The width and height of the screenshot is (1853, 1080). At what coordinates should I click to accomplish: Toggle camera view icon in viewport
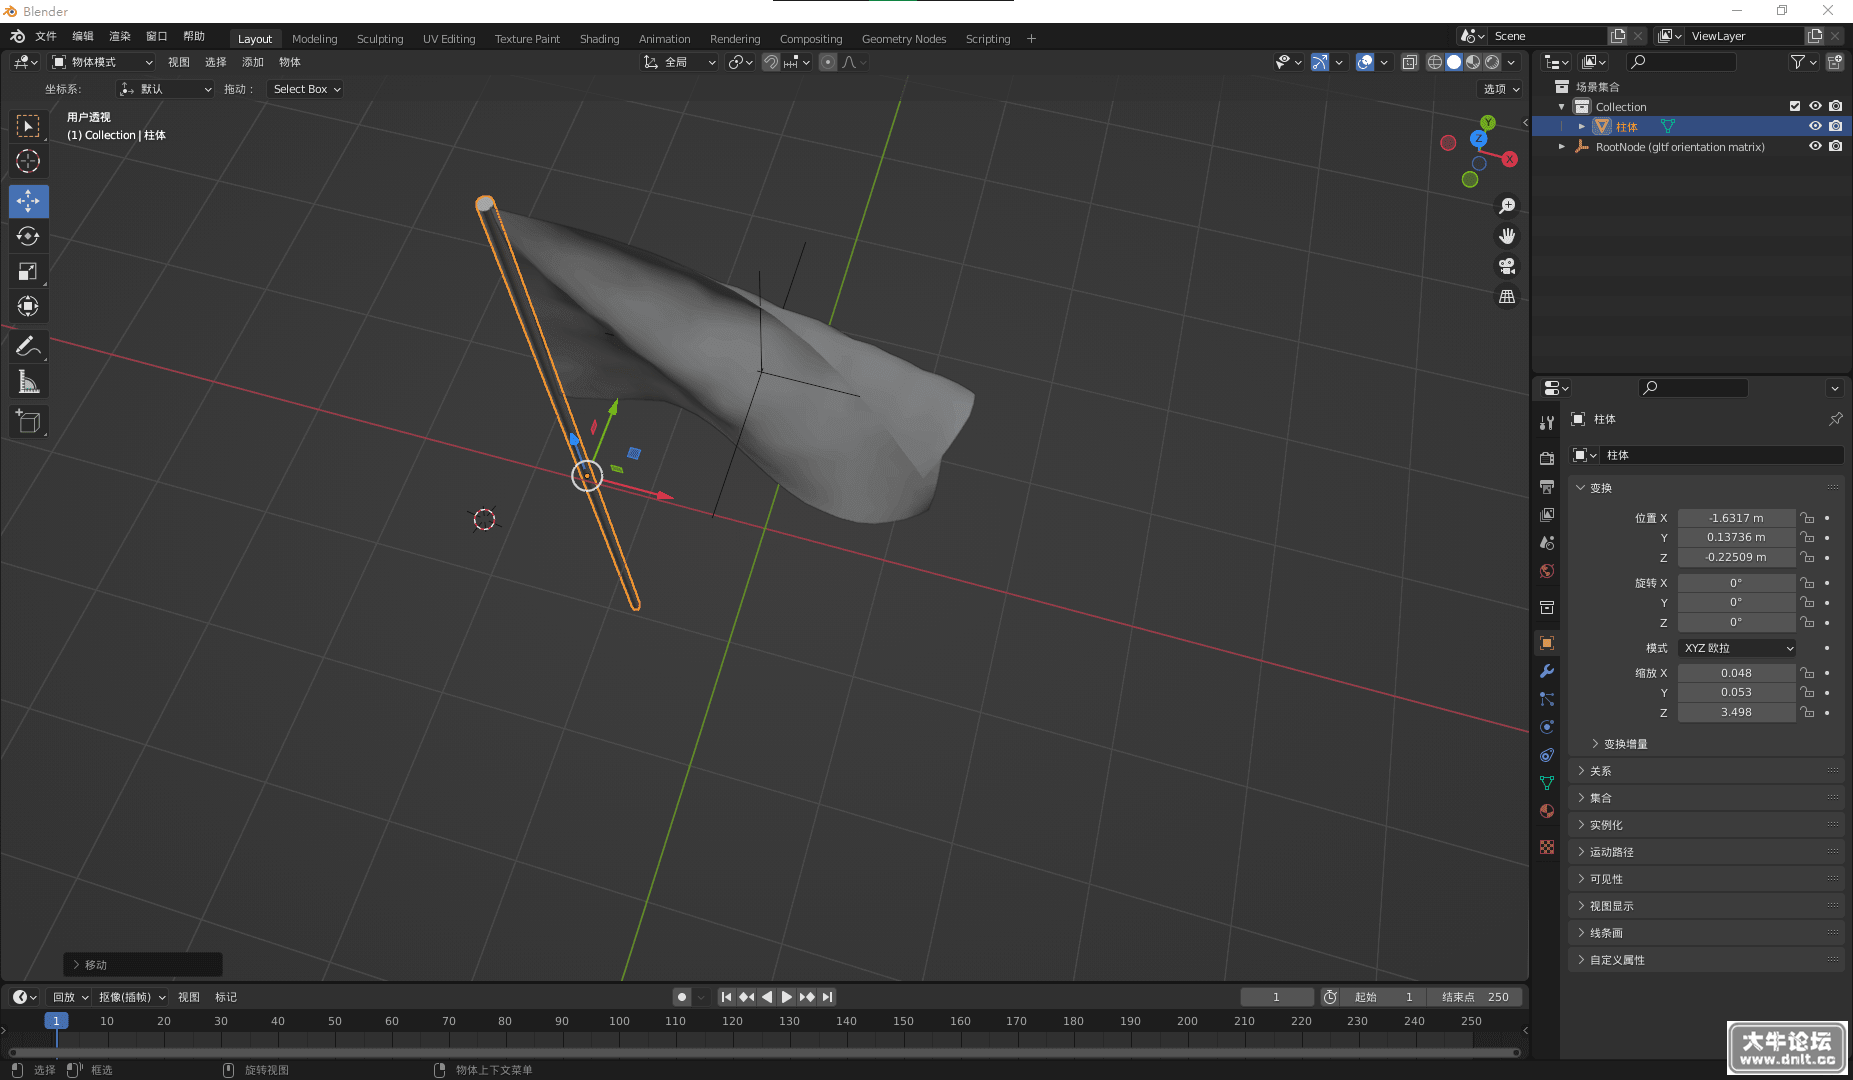pos(1507,266)
